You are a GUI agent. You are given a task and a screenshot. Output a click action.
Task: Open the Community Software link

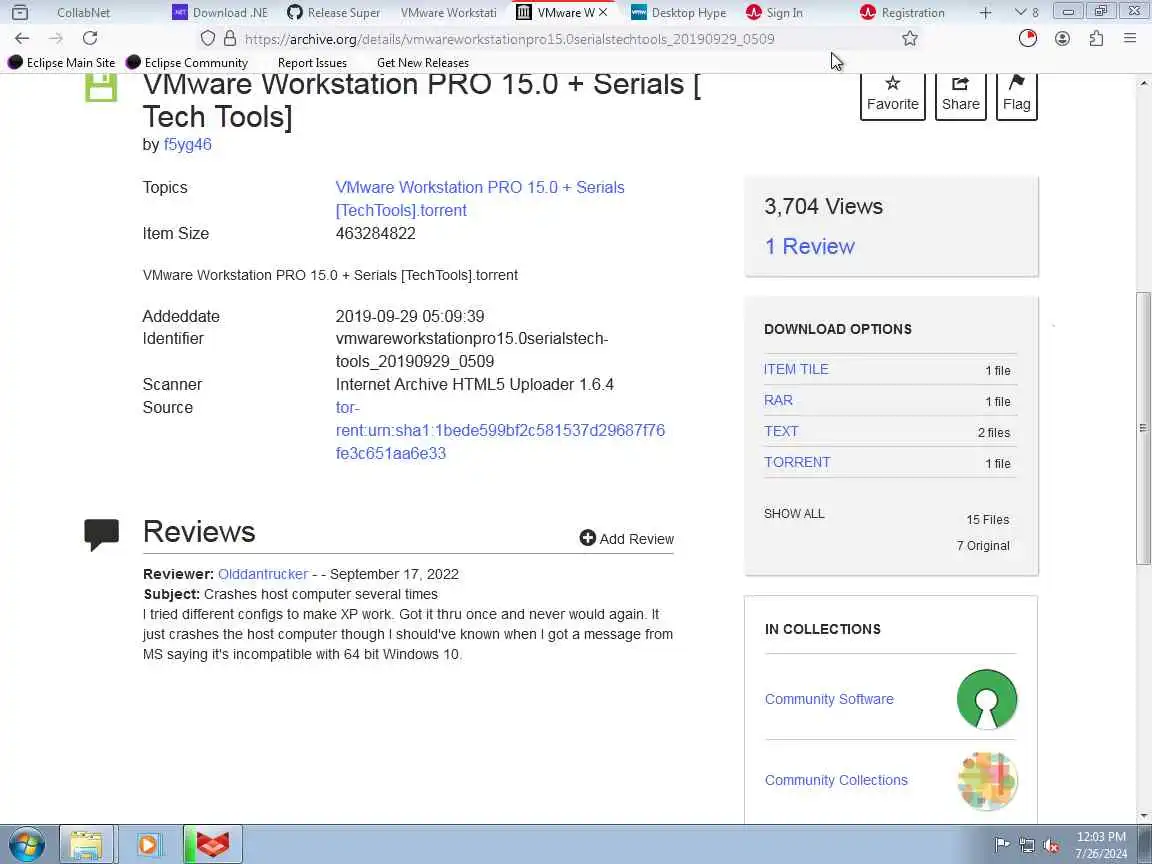tap(829, 699)
